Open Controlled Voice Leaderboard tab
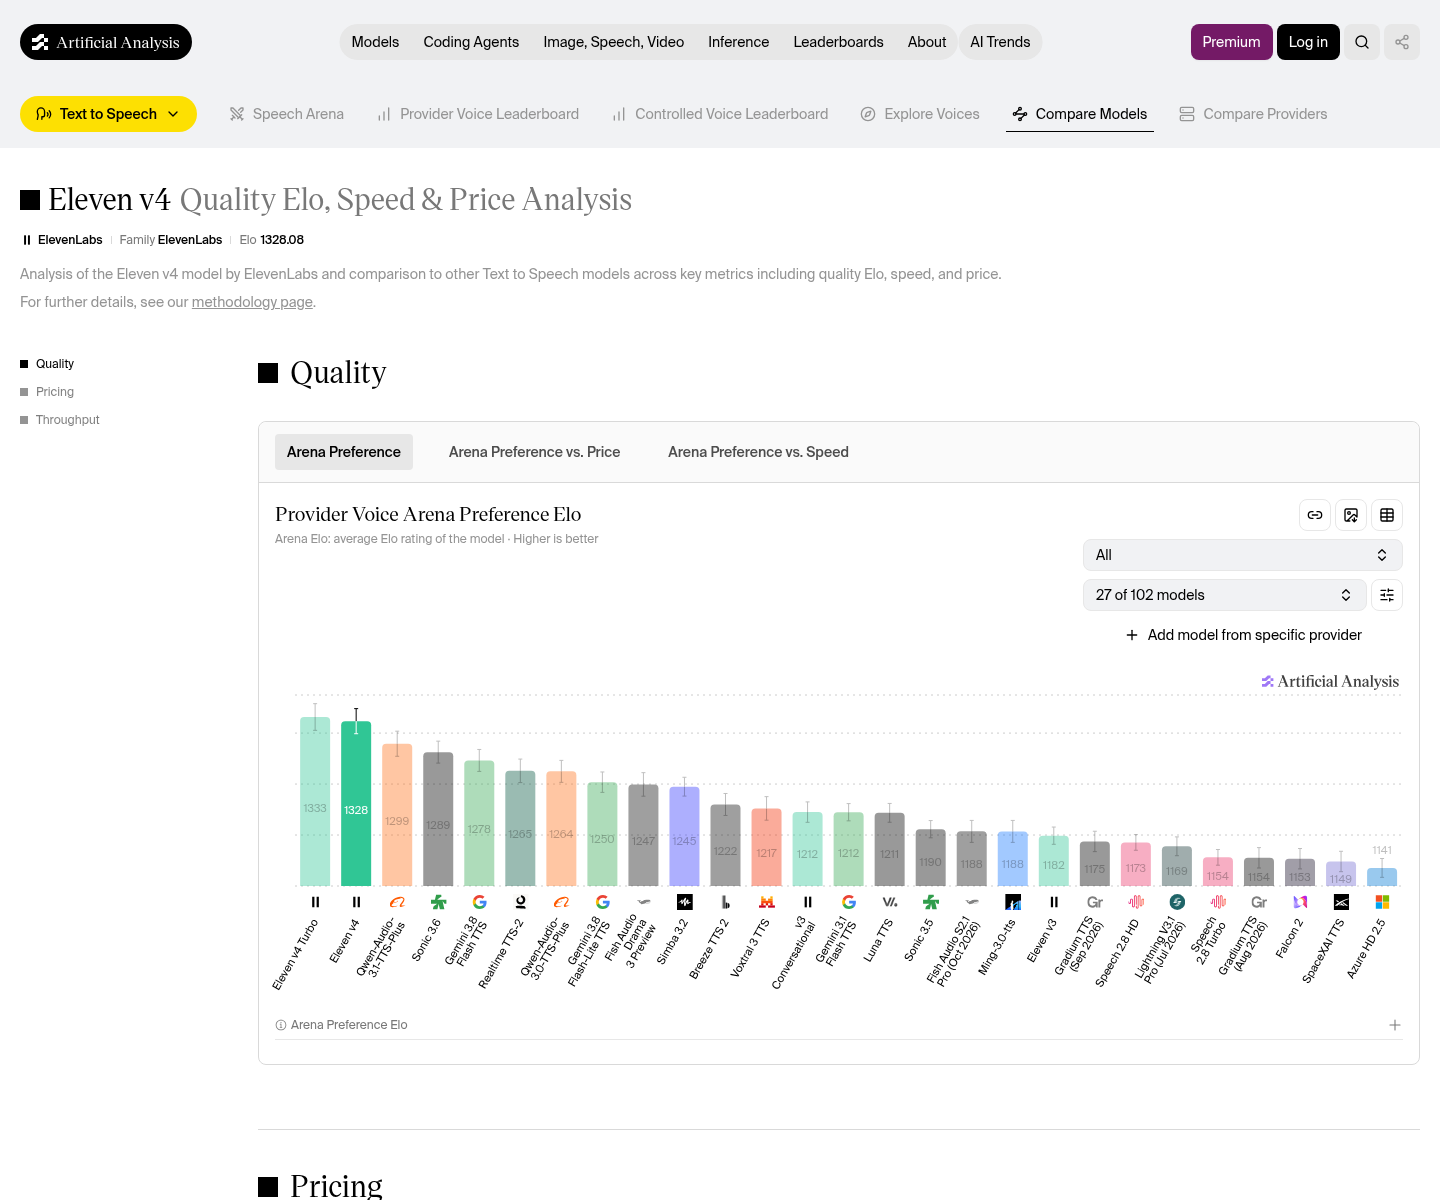The width and height of the screenshot is (1440, 1200). [x=720, y=114]
